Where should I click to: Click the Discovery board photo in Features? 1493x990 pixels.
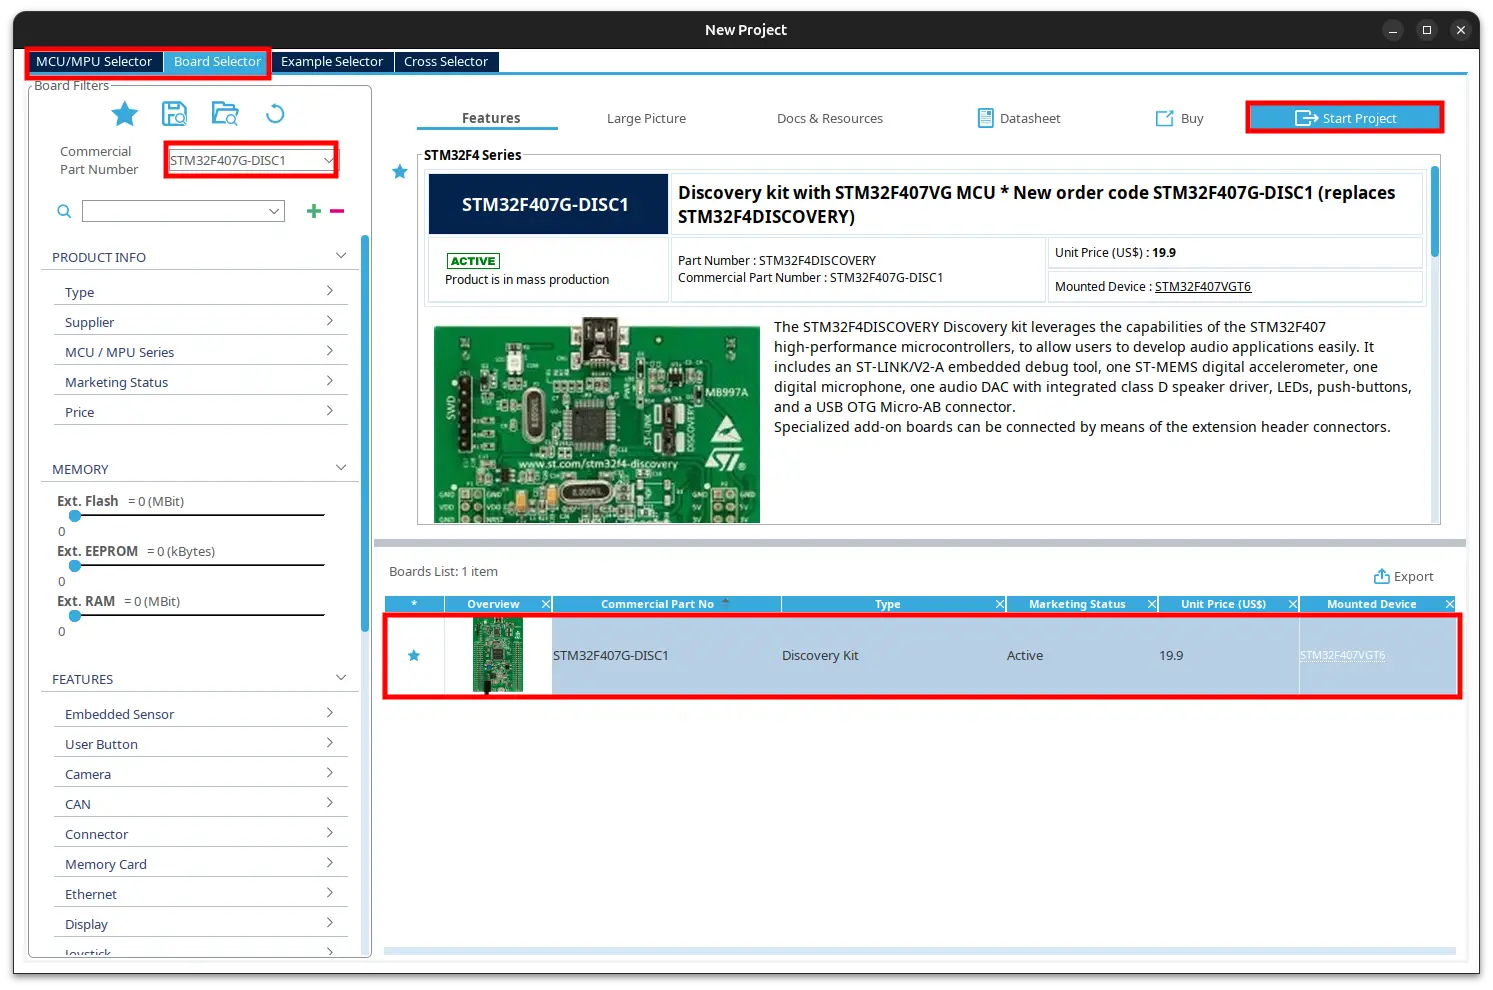tap(597, 420)
